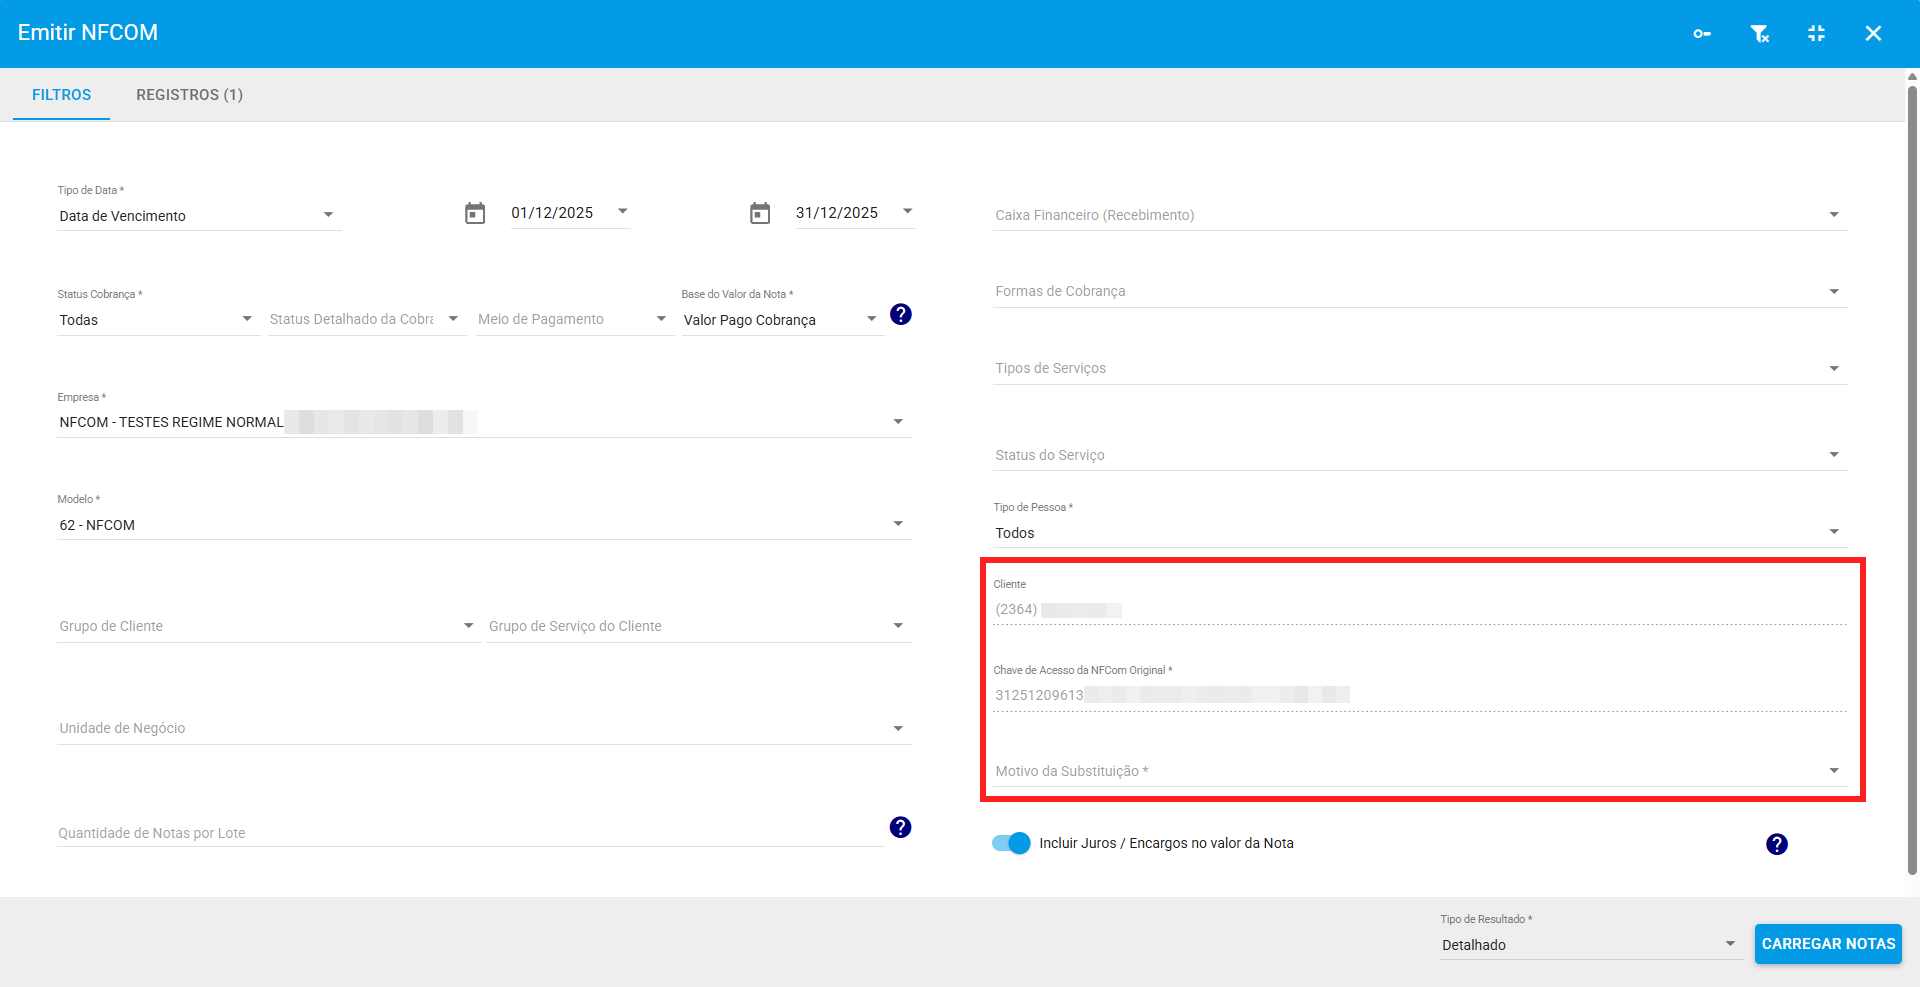Expand the 01/12/2025 start date dropdown
This screenshot has height=987, width=1920.
coord(570,213)
